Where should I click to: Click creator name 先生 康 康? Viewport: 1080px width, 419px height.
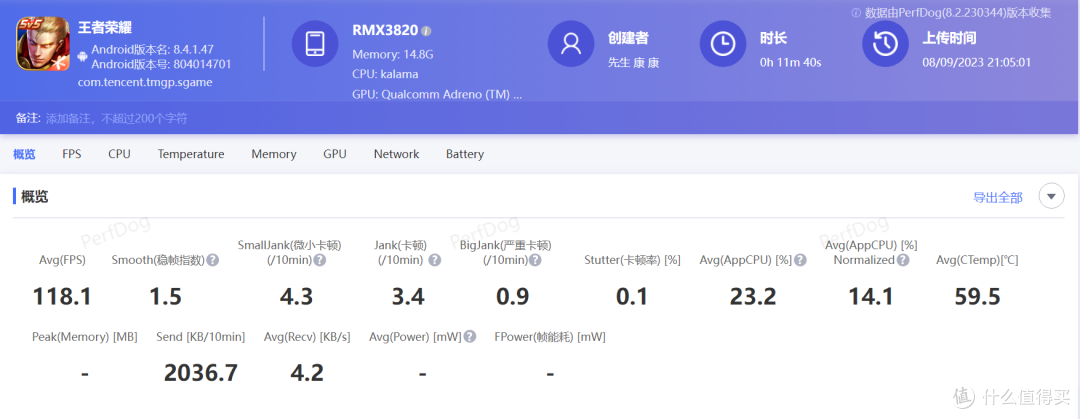coord(634,63)
